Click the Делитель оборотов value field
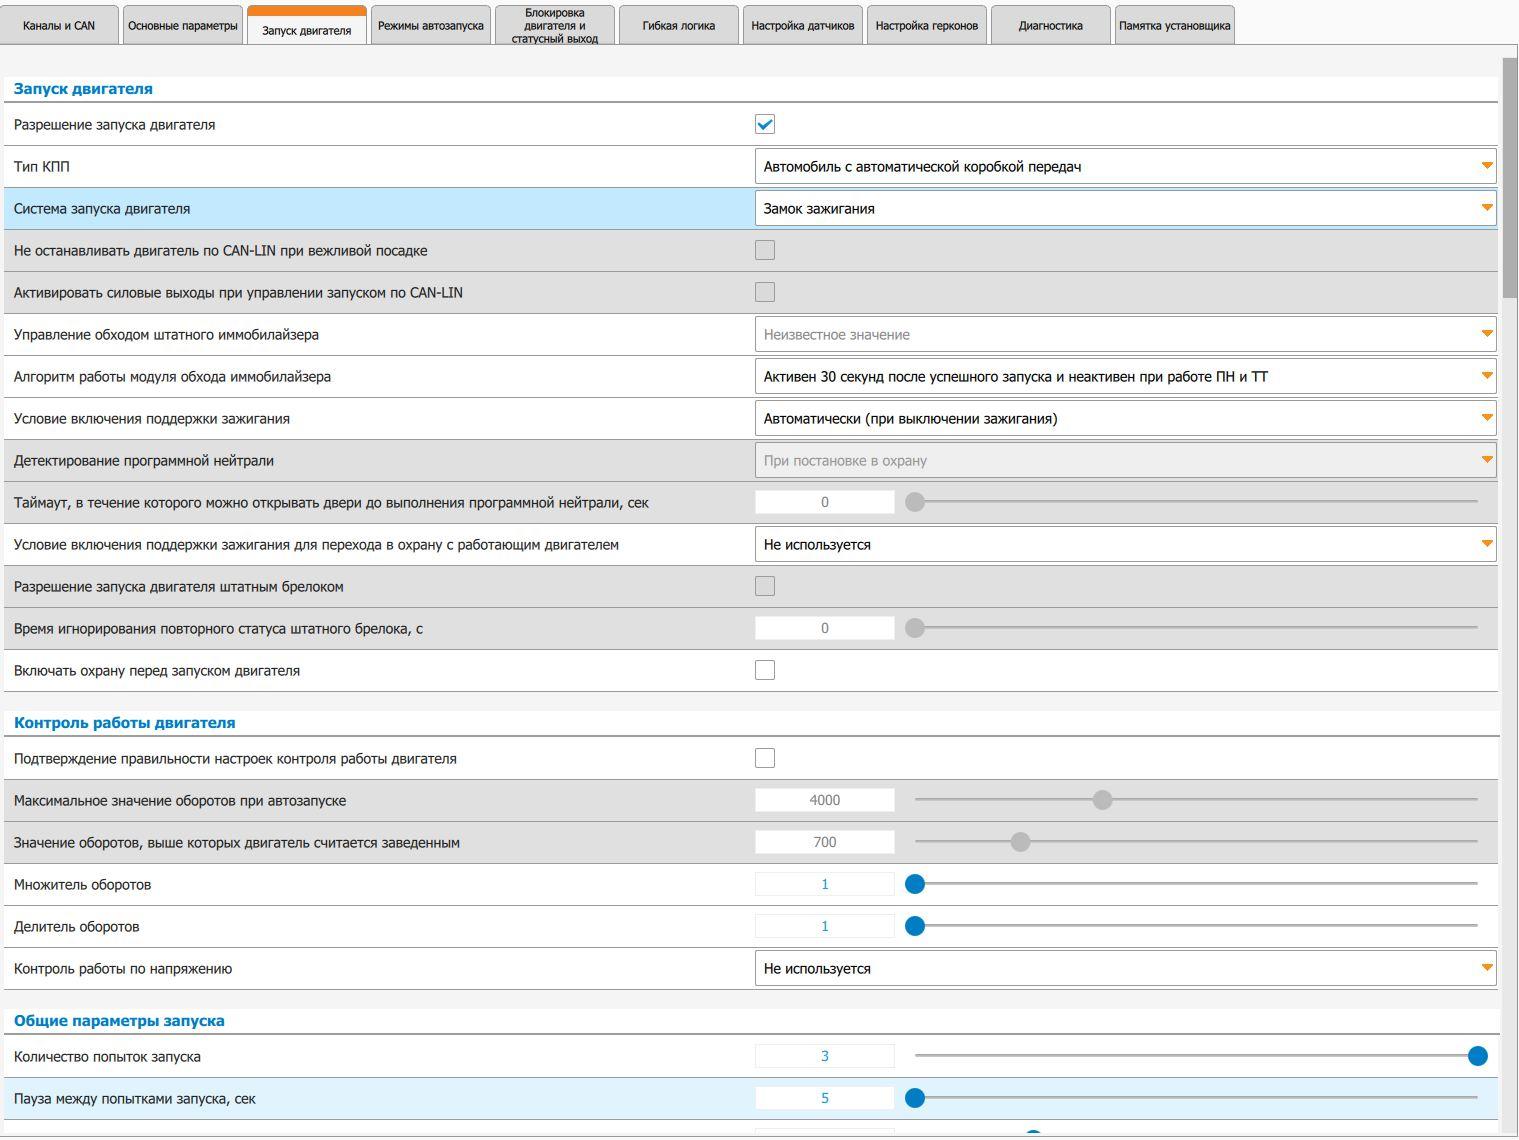The width and height of the screenshot is (1519, 1140). click(825, 926)
